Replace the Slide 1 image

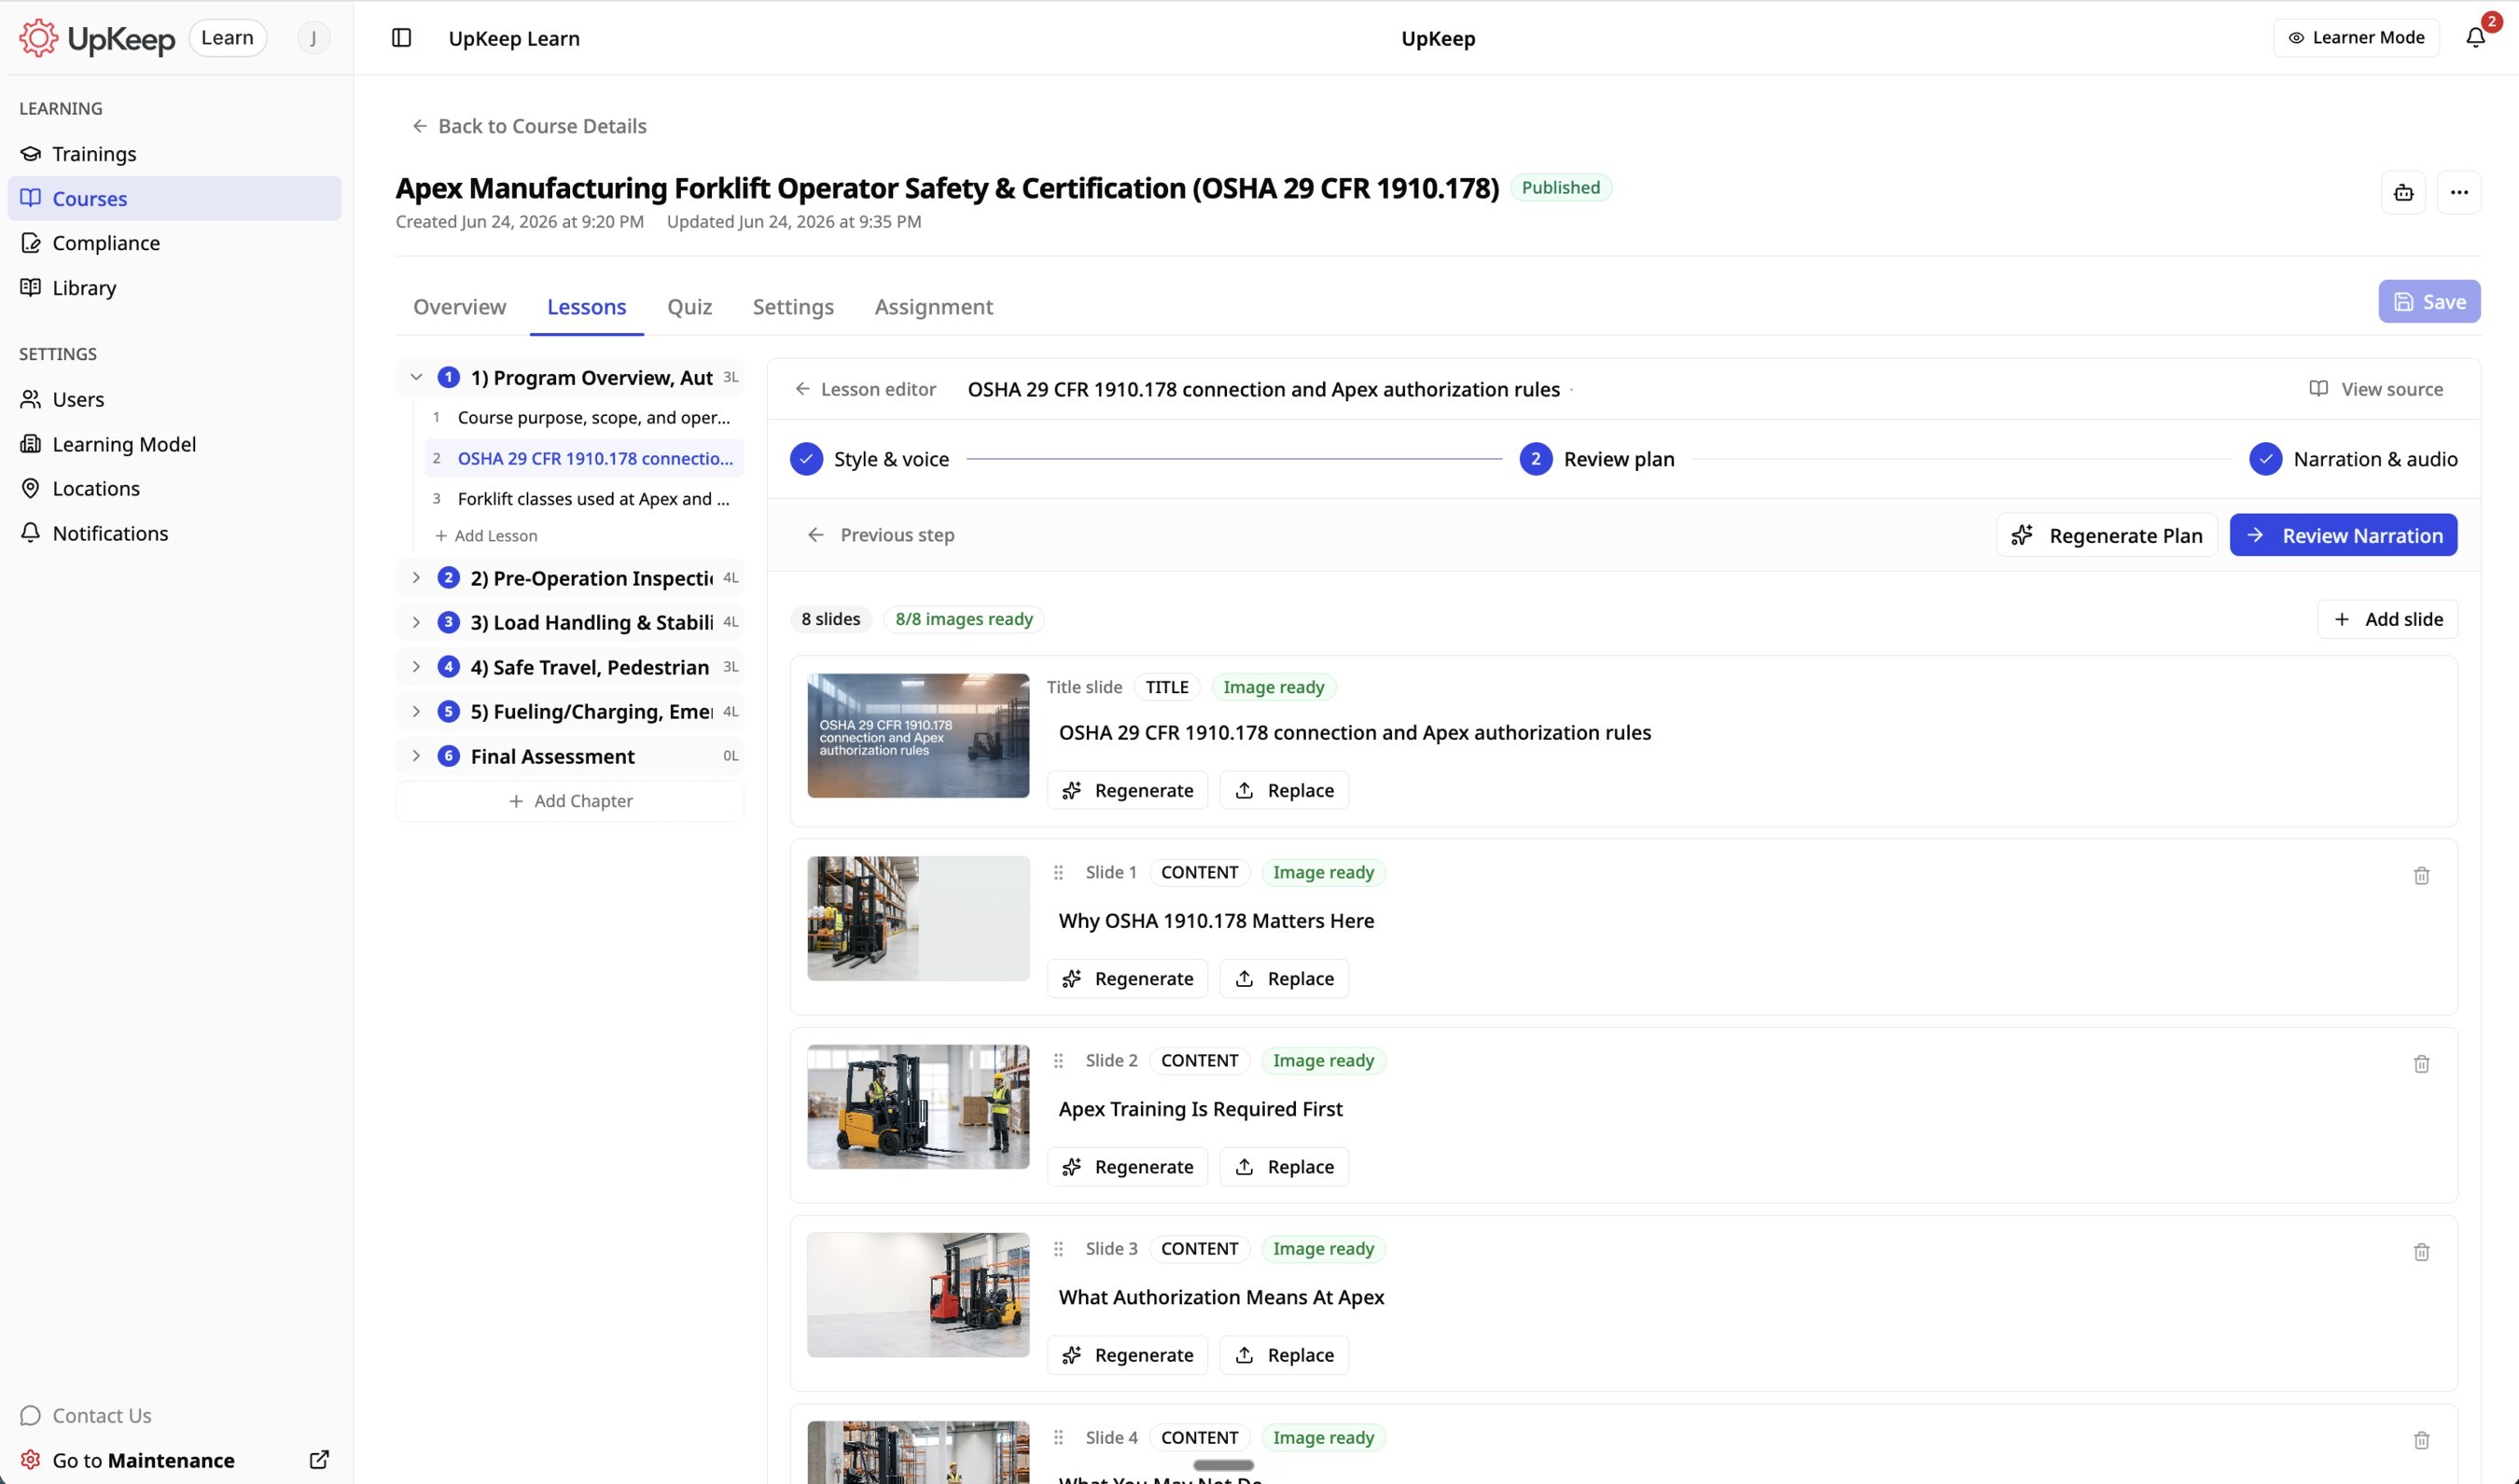click(1284, 978)
